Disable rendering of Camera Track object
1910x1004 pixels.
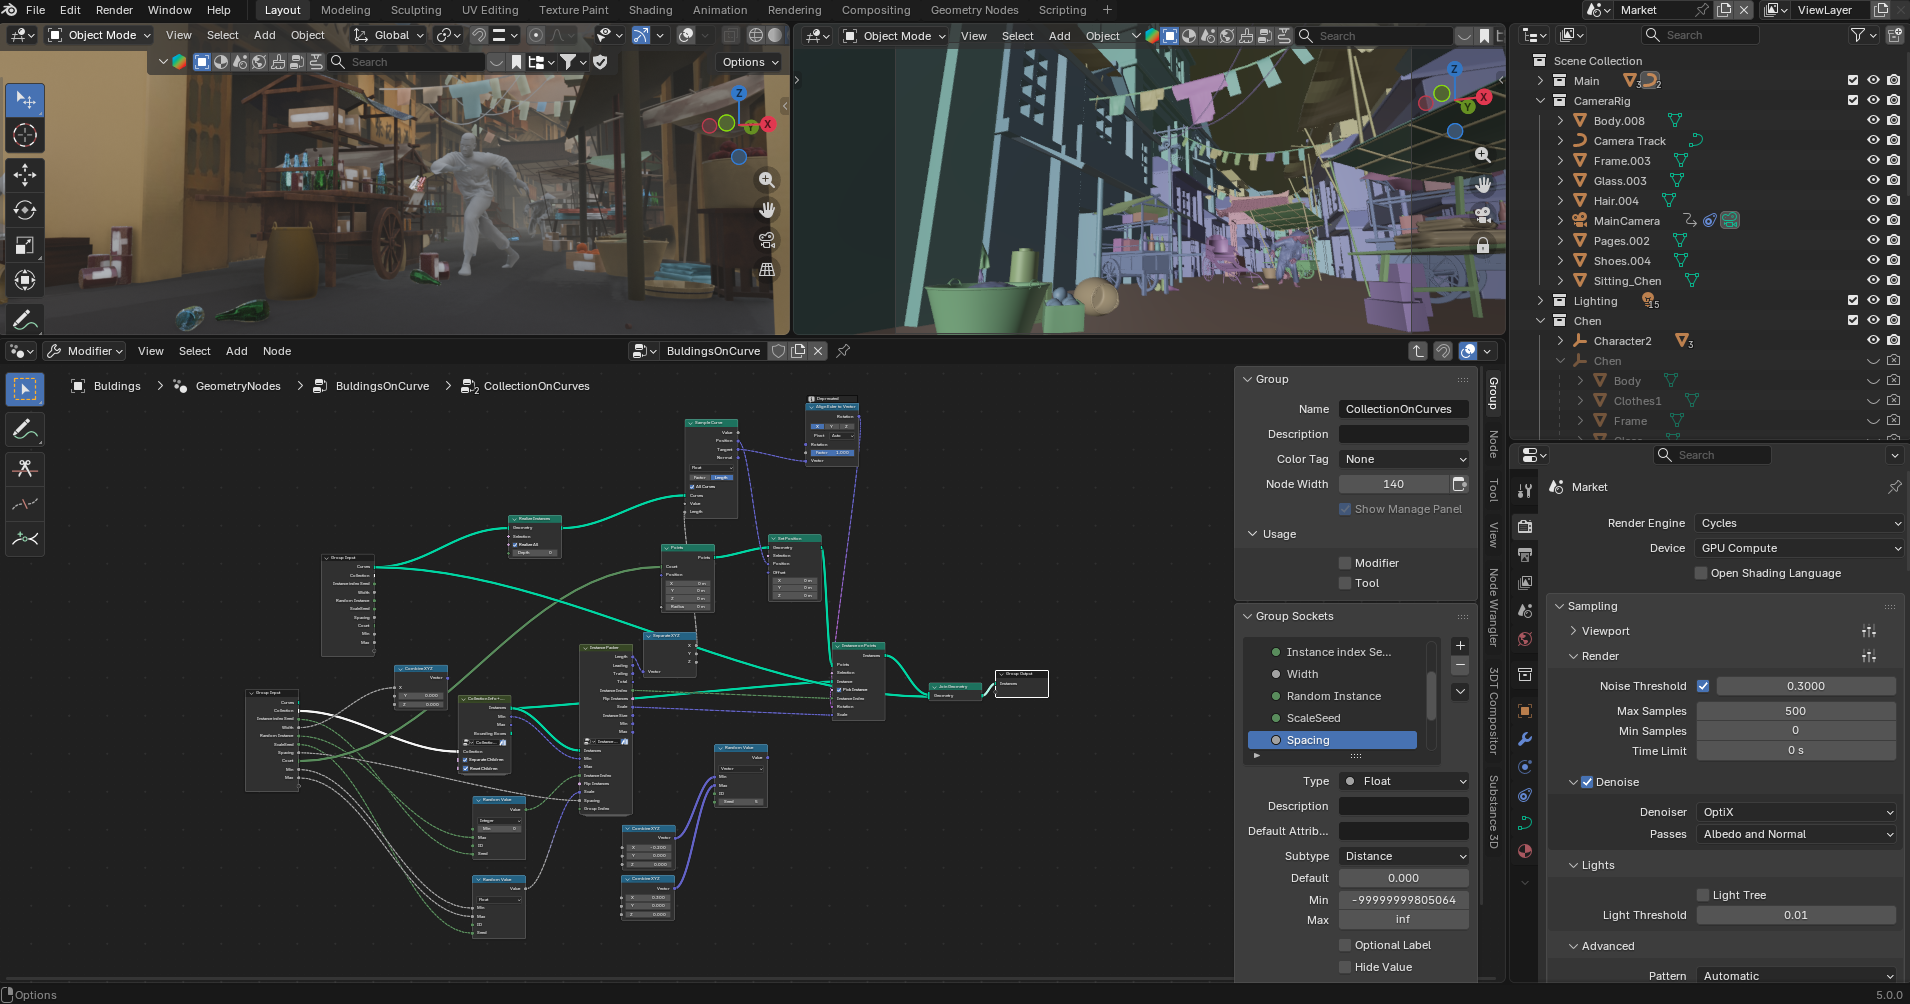[x=1894, y=141]
